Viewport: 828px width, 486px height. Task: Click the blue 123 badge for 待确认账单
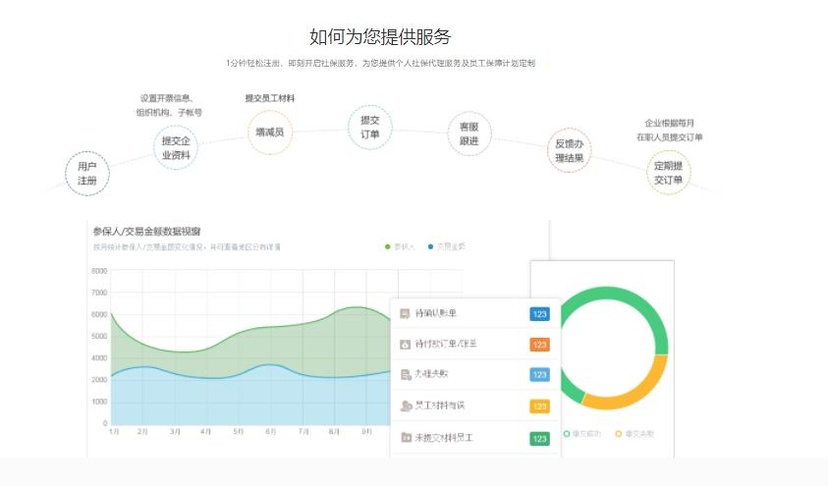(539, 314)
